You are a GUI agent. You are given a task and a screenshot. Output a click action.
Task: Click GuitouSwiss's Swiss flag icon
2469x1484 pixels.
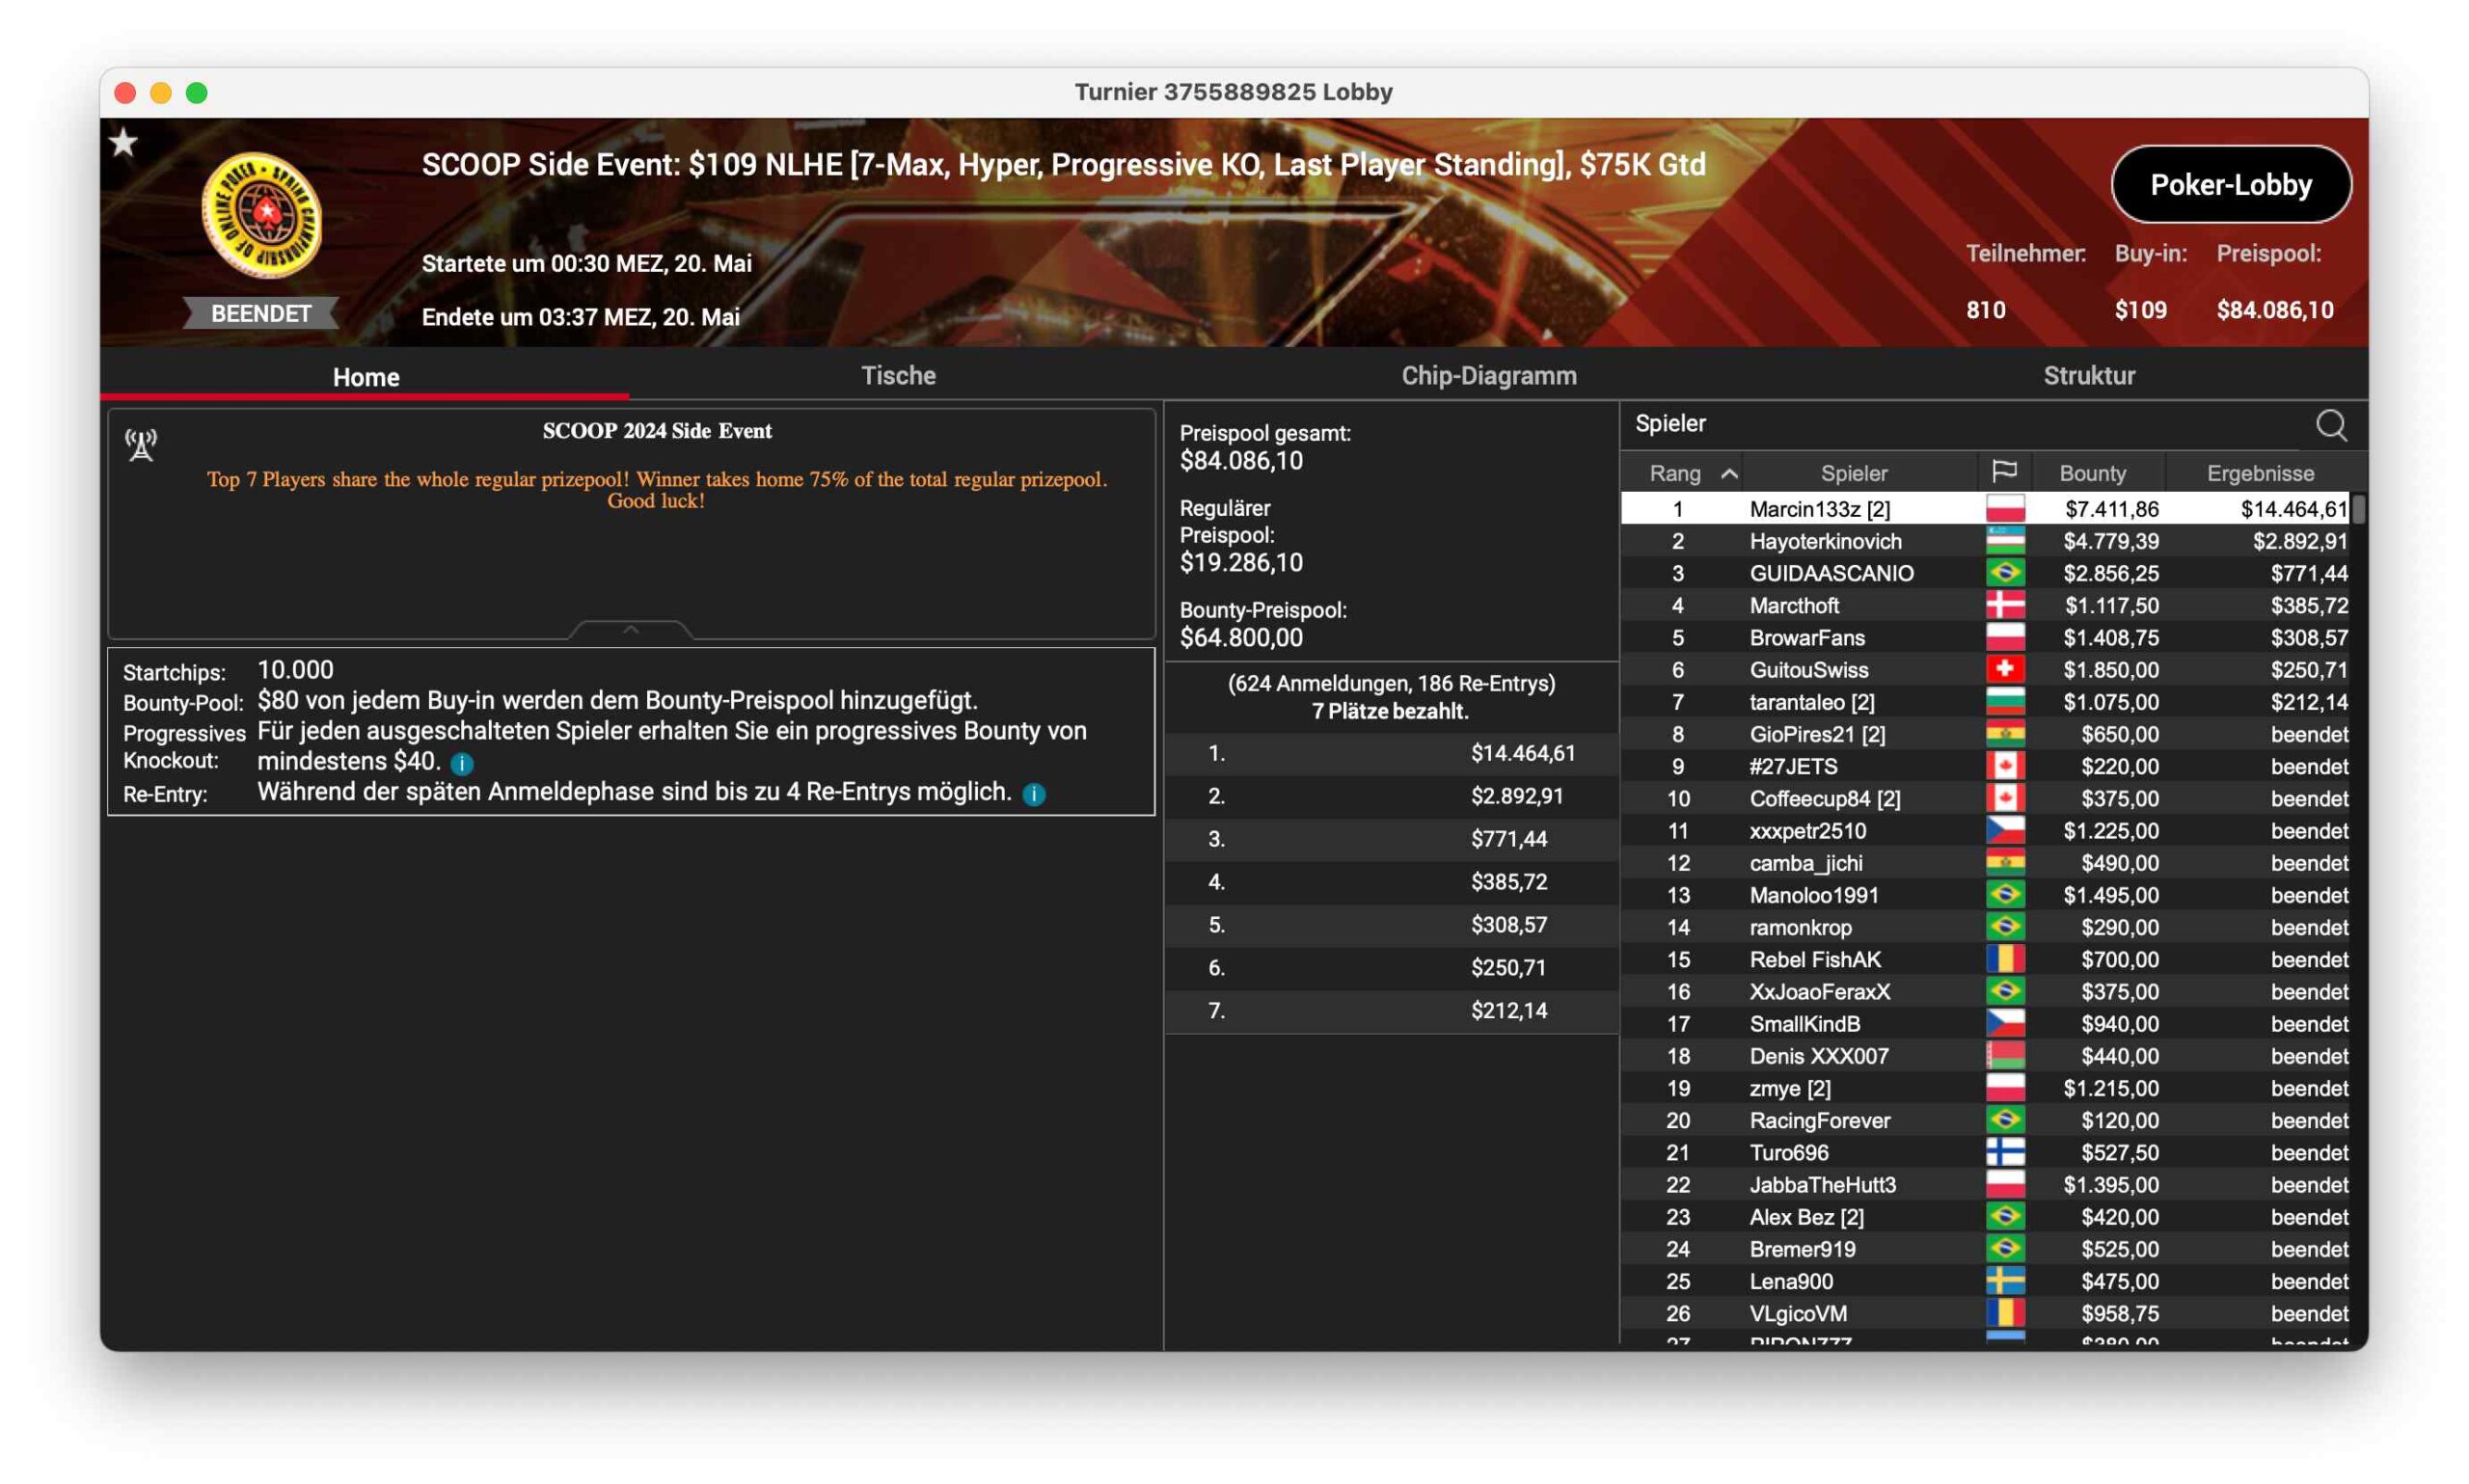[x=2004, y=670]
